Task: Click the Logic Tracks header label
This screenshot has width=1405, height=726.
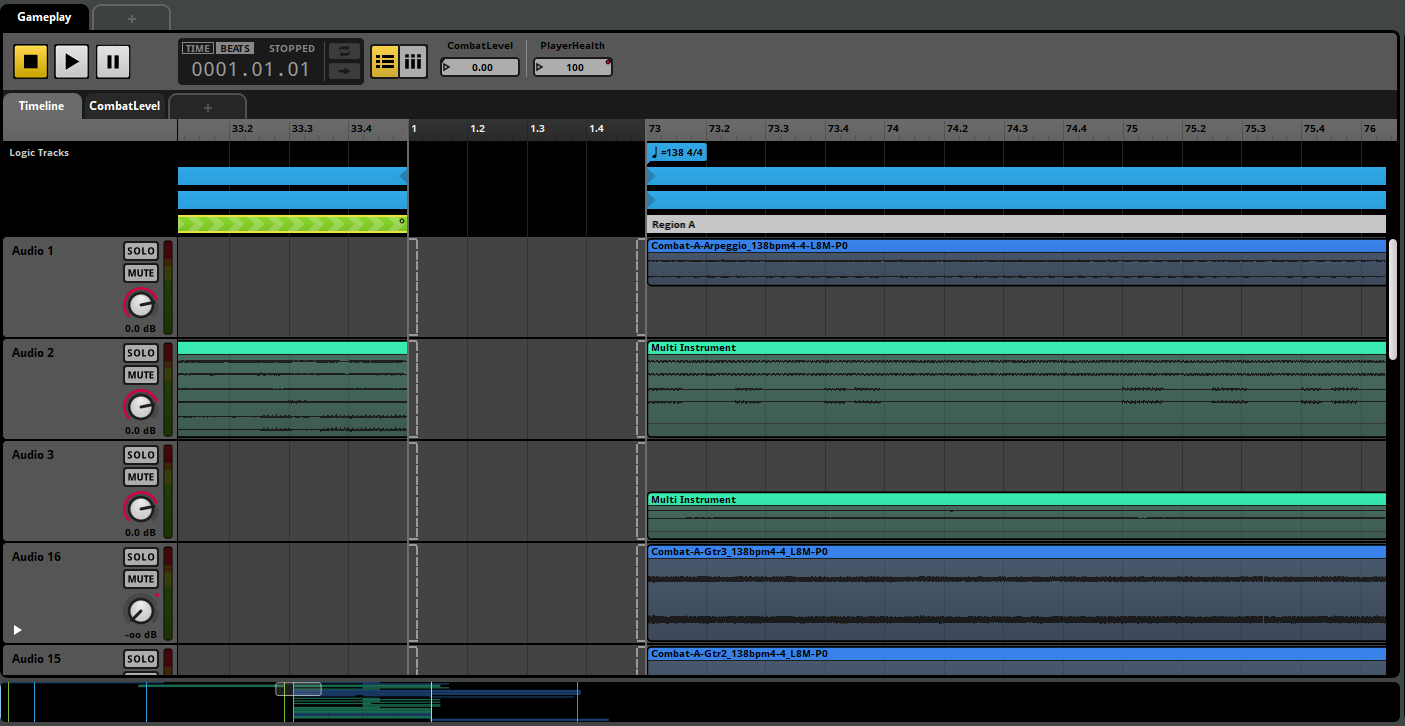Action: (x=39, y=153)
